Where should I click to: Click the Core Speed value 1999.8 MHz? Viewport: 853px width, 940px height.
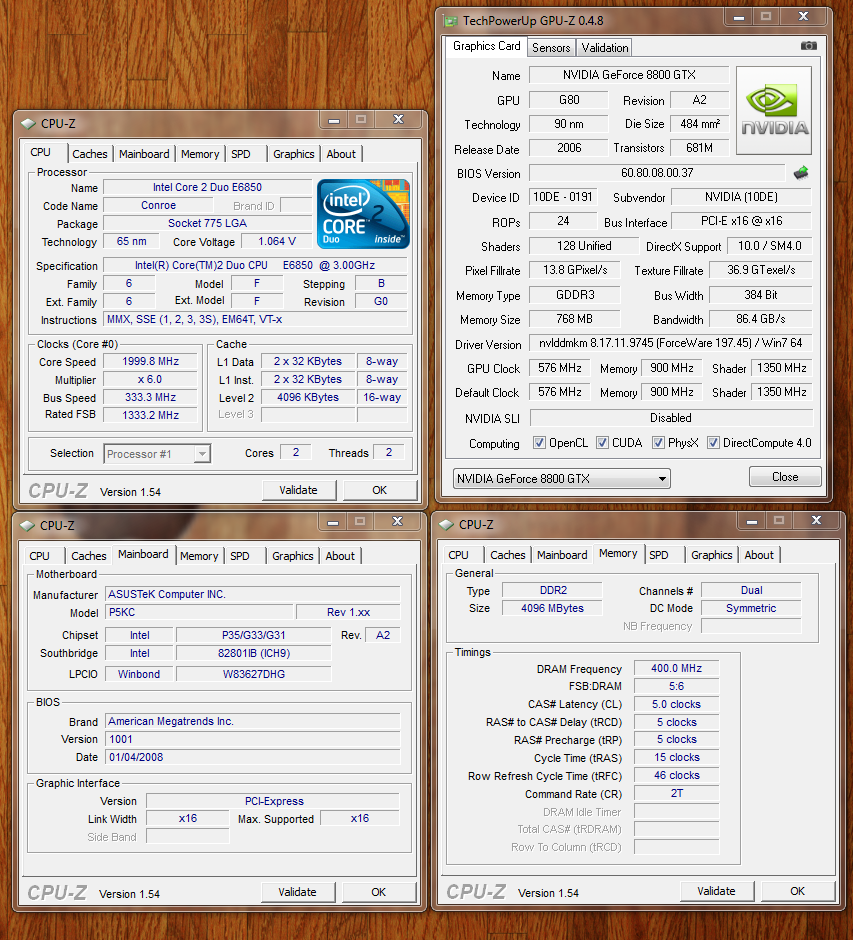[x=150, y=361]
